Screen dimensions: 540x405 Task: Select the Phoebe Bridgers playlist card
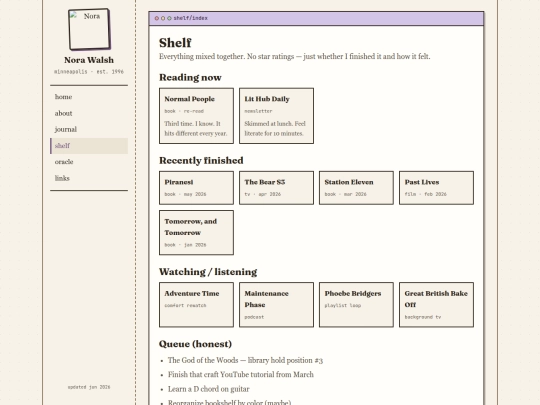click(356, 305)
